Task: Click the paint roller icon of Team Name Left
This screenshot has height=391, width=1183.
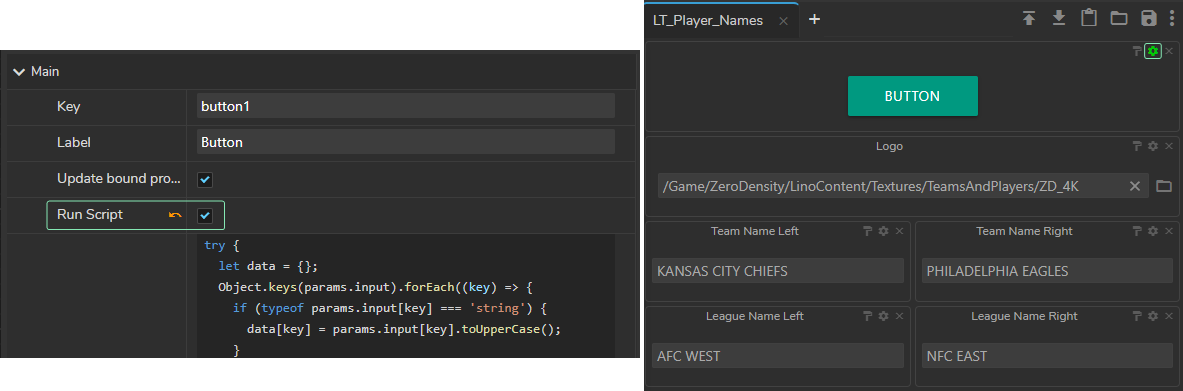Action: 868,231
